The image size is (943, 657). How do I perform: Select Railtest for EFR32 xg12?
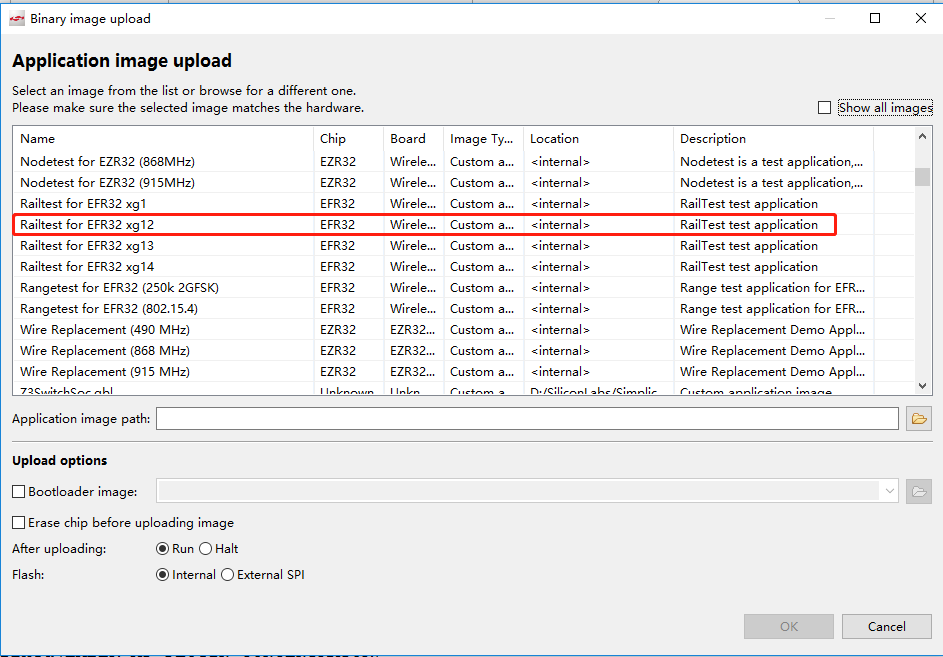(x=464, y=225)
